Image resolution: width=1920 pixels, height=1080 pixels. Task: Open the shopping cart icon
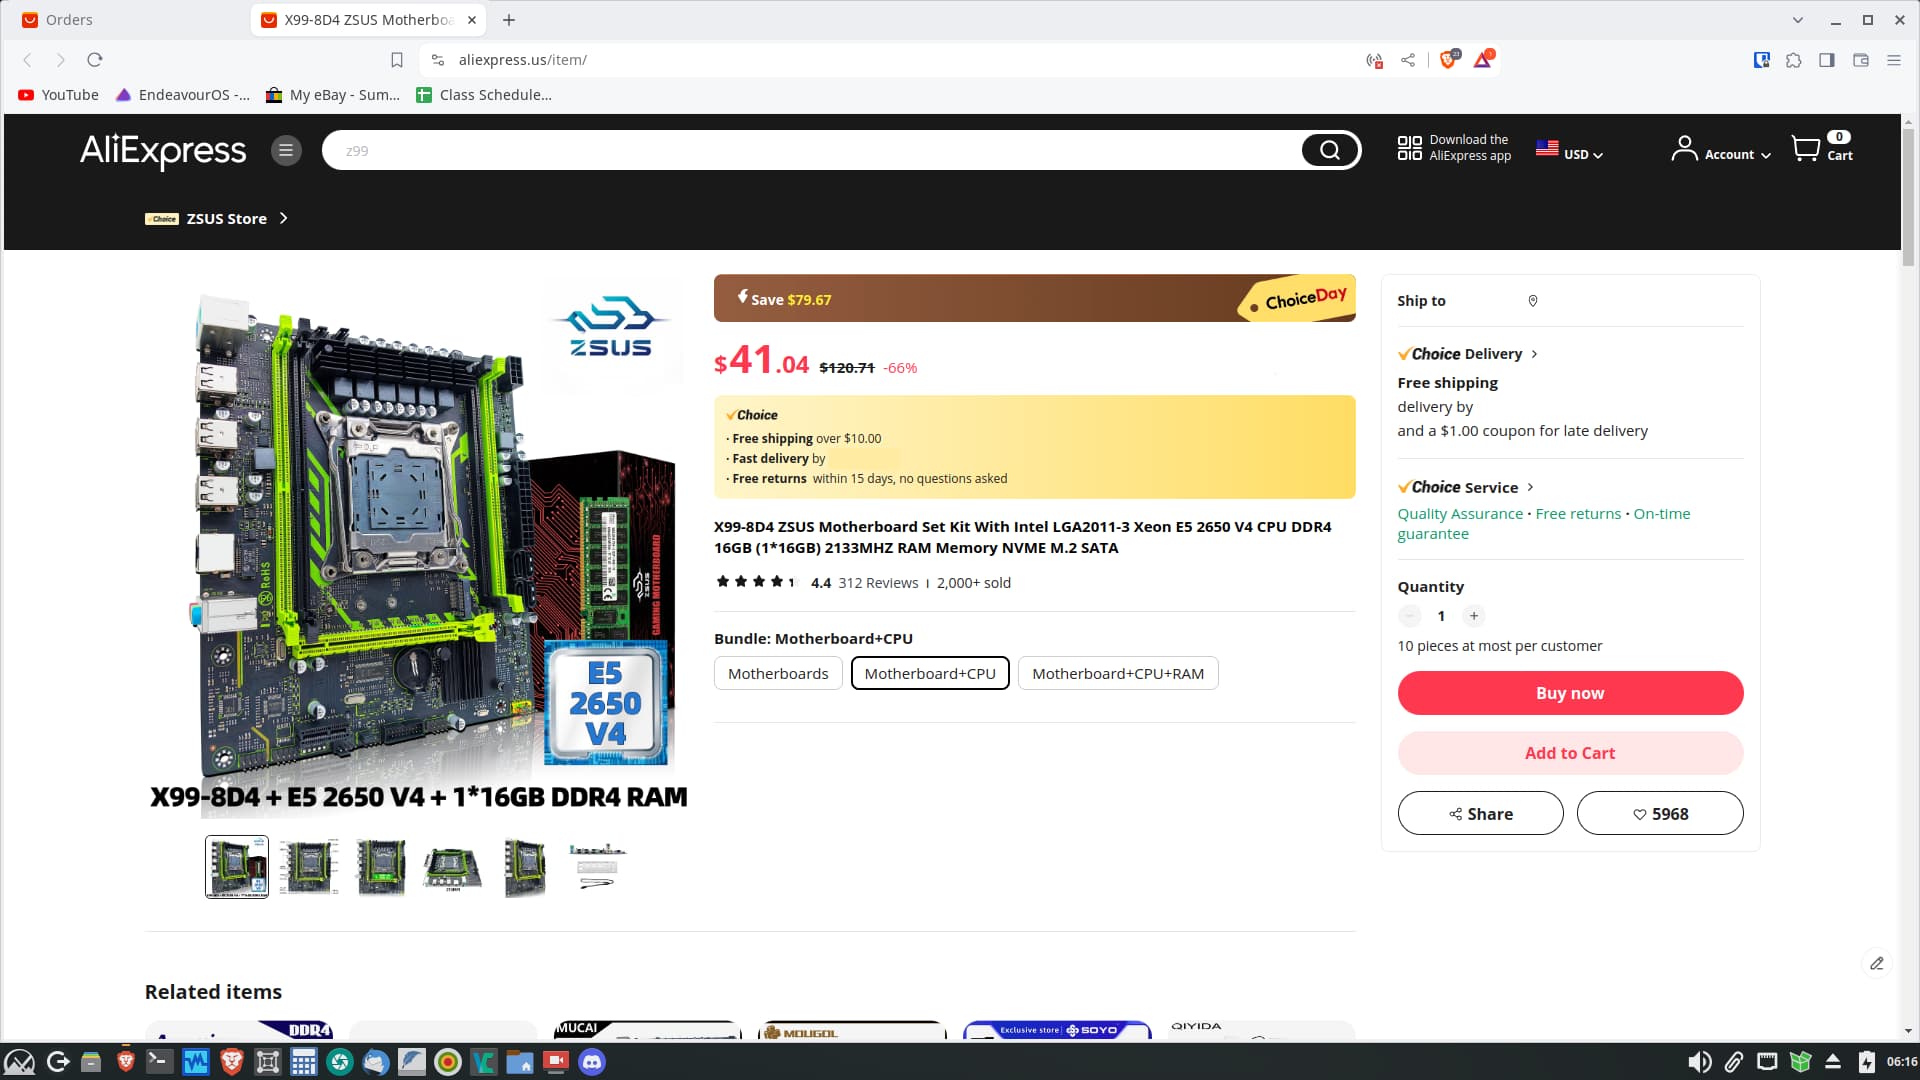(x=1806, y=149)
